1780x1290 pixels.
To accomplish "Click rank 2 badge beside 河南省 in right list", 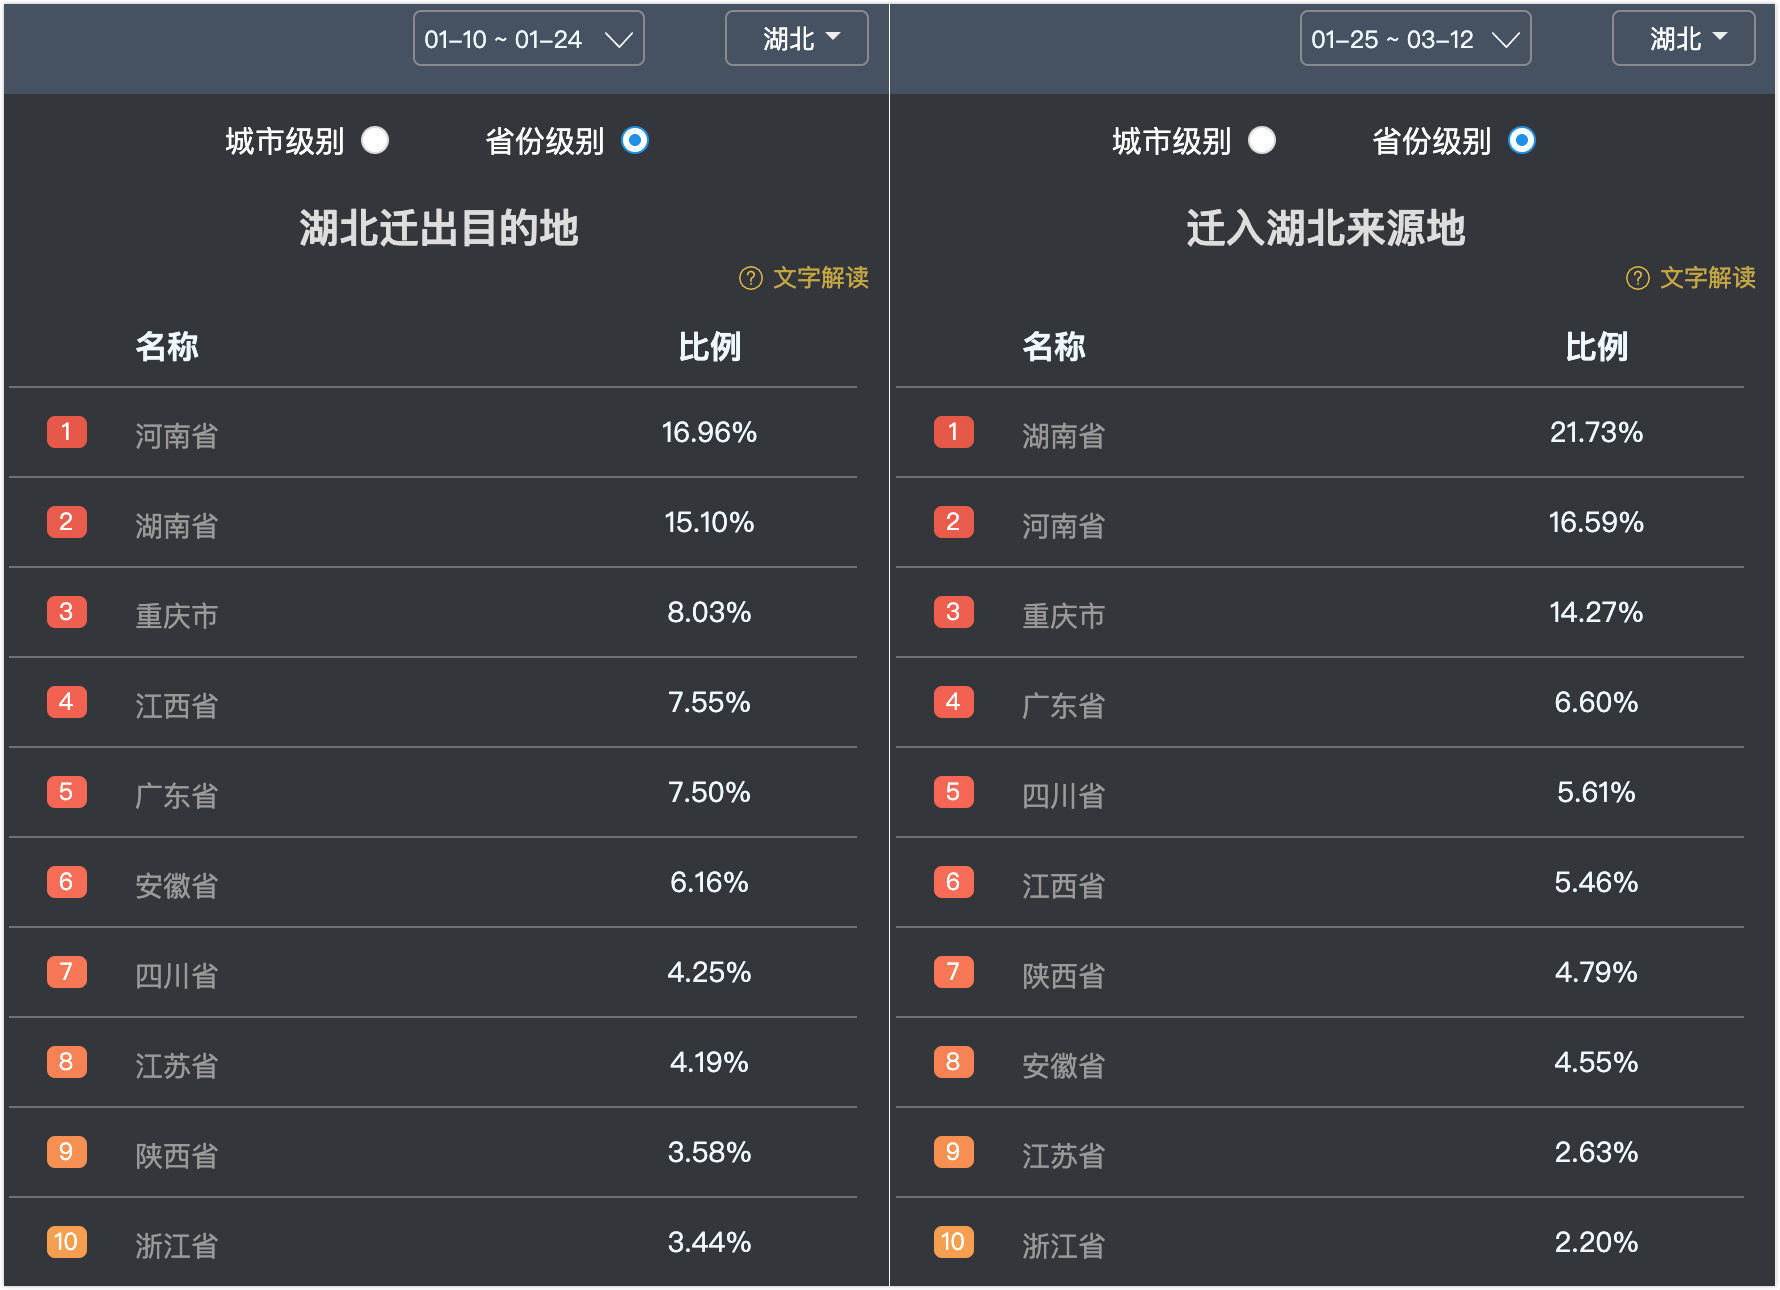I will pos(954,522).
